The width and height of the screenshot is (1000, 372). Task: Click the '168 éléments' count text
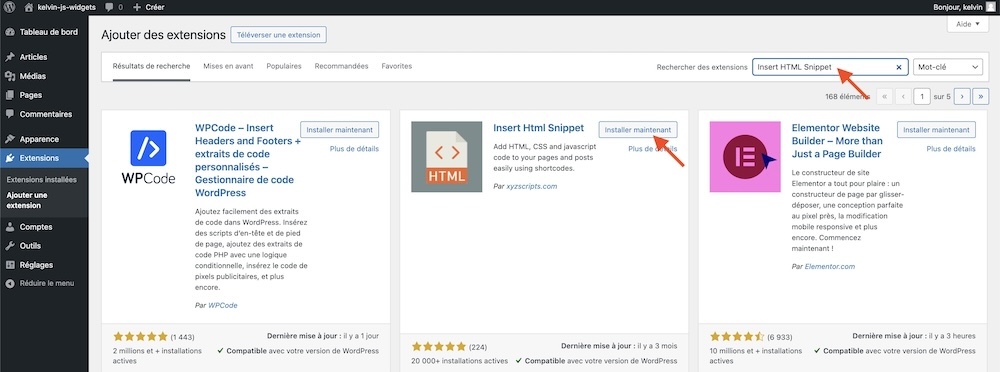(848, 96)
